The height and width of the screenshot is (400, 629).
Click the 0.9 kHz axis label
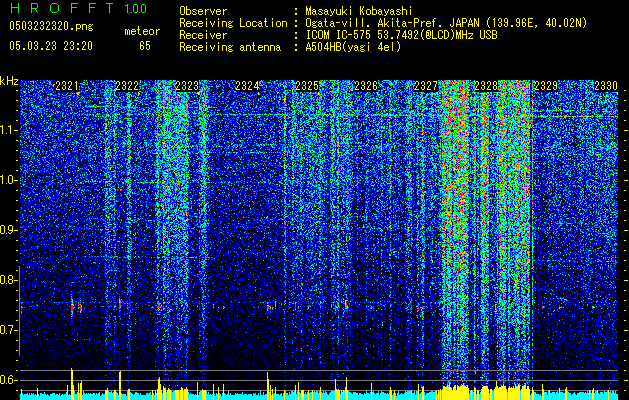(x=9, y=230)
